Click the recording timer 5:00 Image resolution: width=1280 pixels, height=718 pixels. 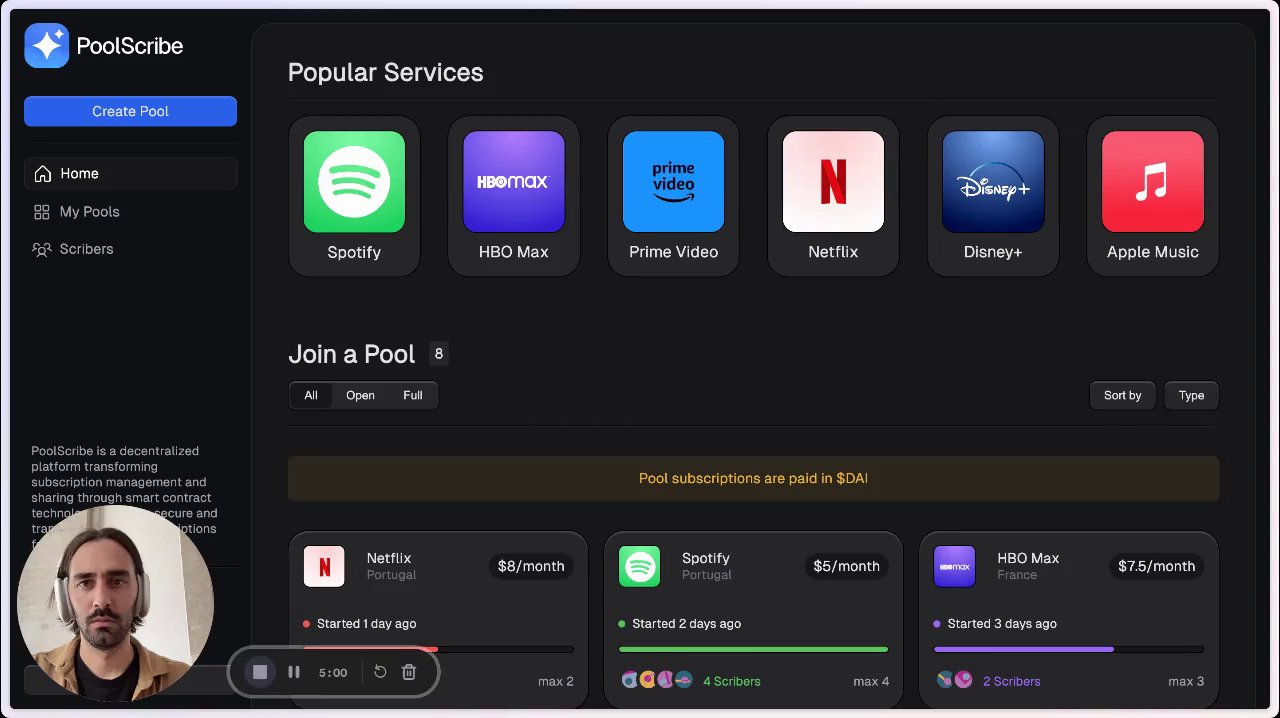pyautogui.click(x=333, y=672)
